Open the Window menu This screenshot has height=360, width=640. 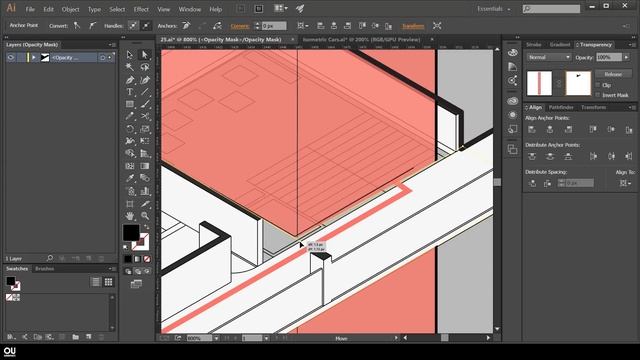coord(190,9)
